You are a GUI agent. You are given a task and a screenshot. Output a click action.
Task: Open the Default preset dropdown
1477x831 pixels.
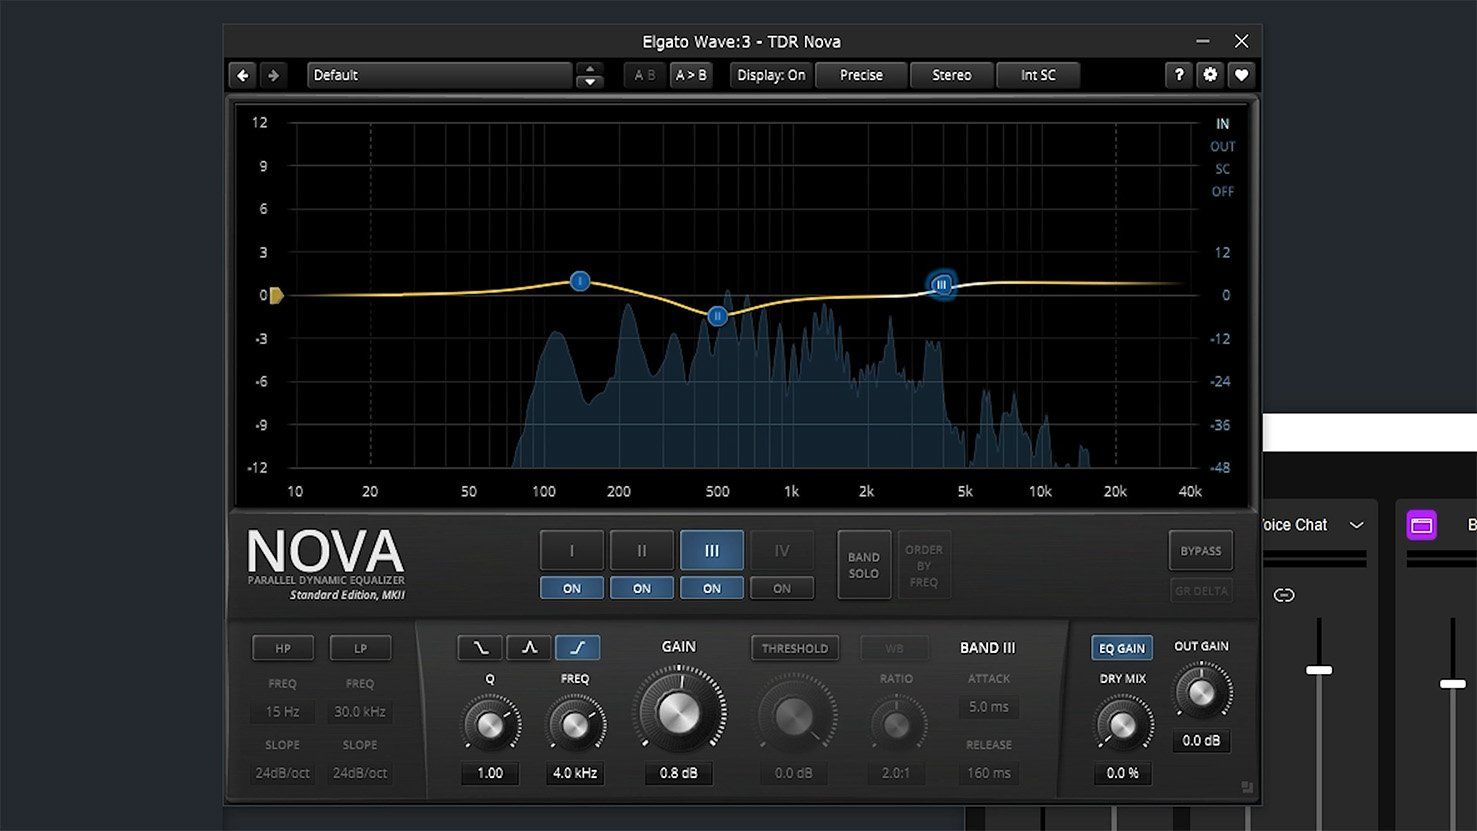(x=438, y=75)
